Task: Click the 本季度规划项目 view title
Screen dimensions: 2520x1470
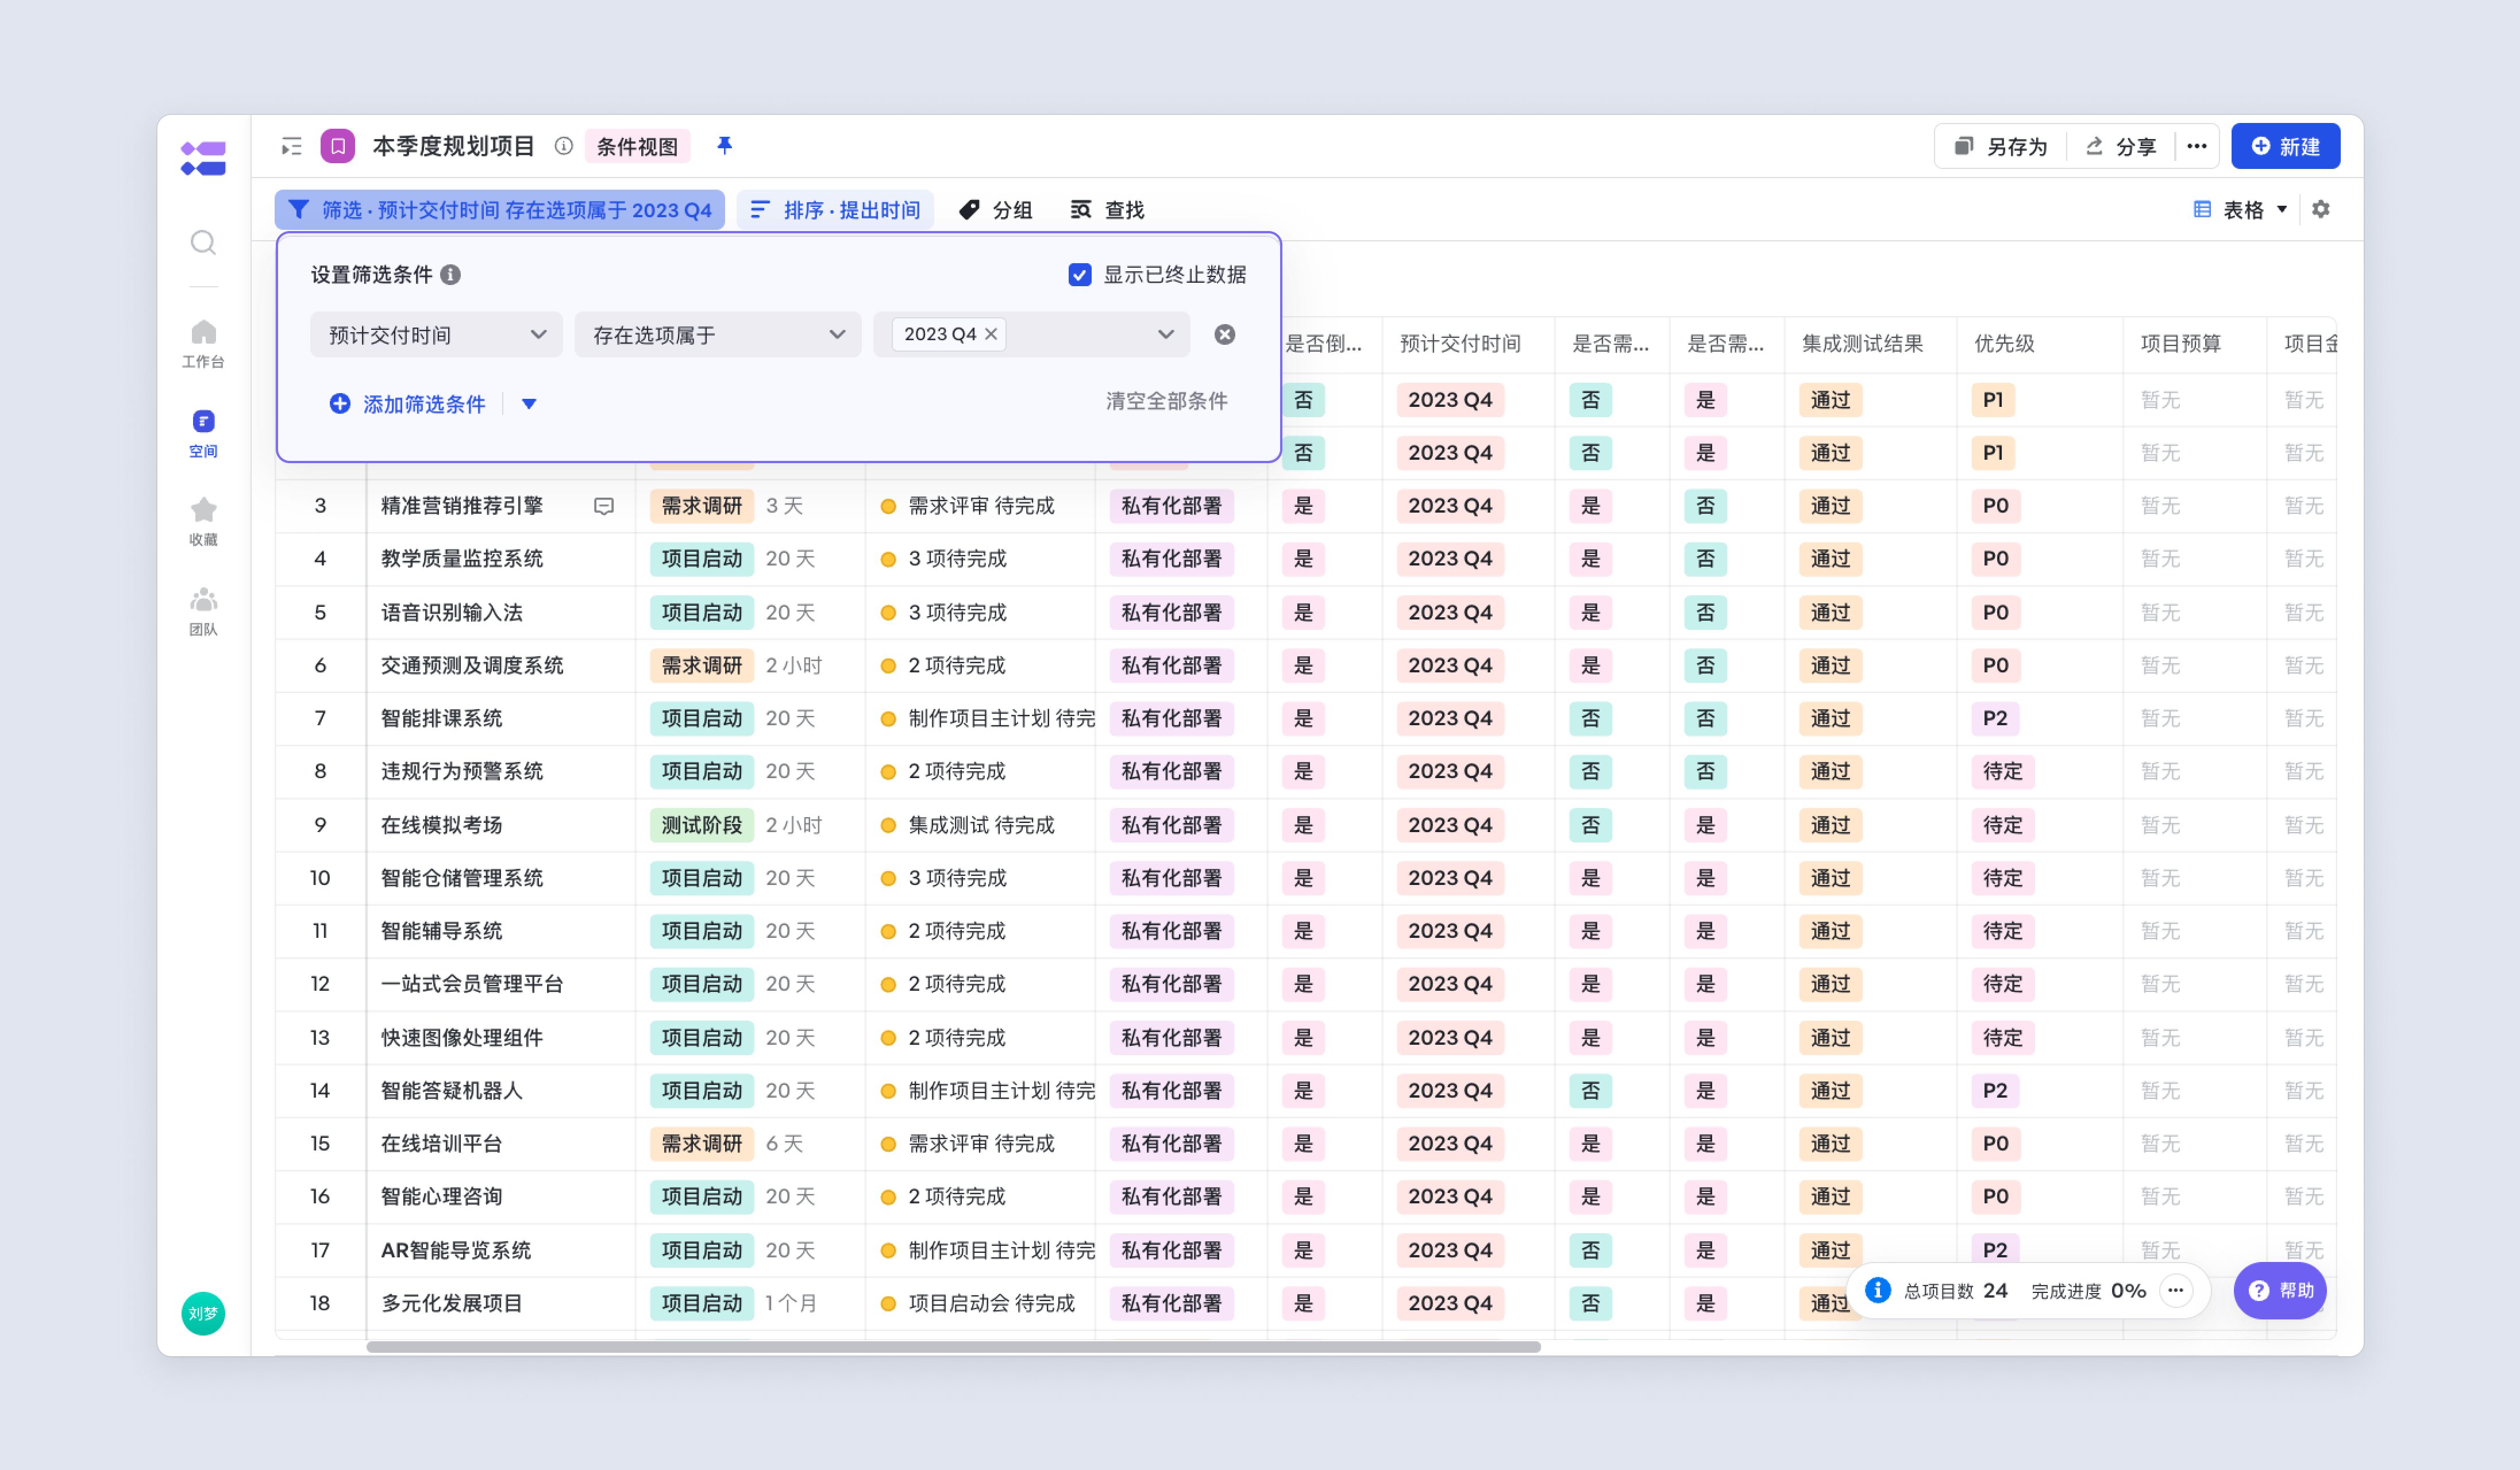Action: click(454, 146)
